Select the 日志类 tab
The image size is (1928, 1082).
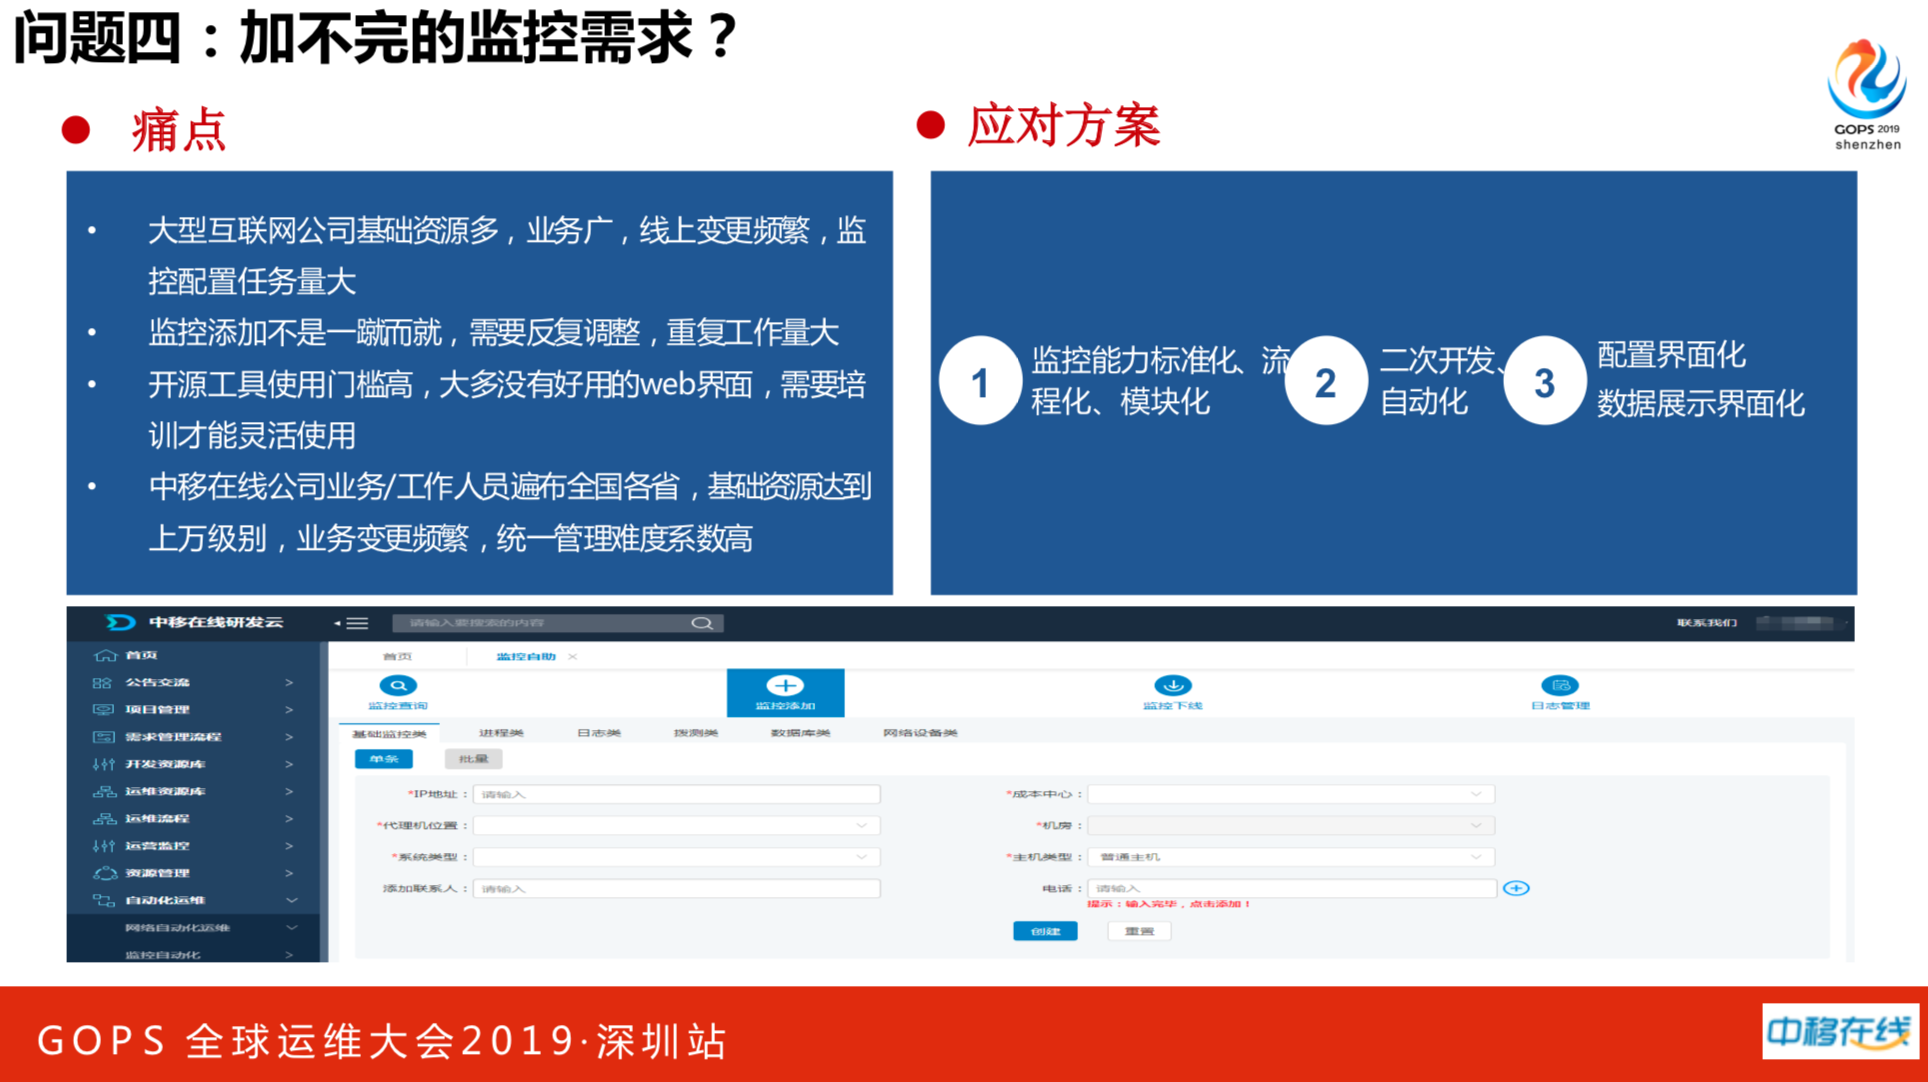(598, 734)
